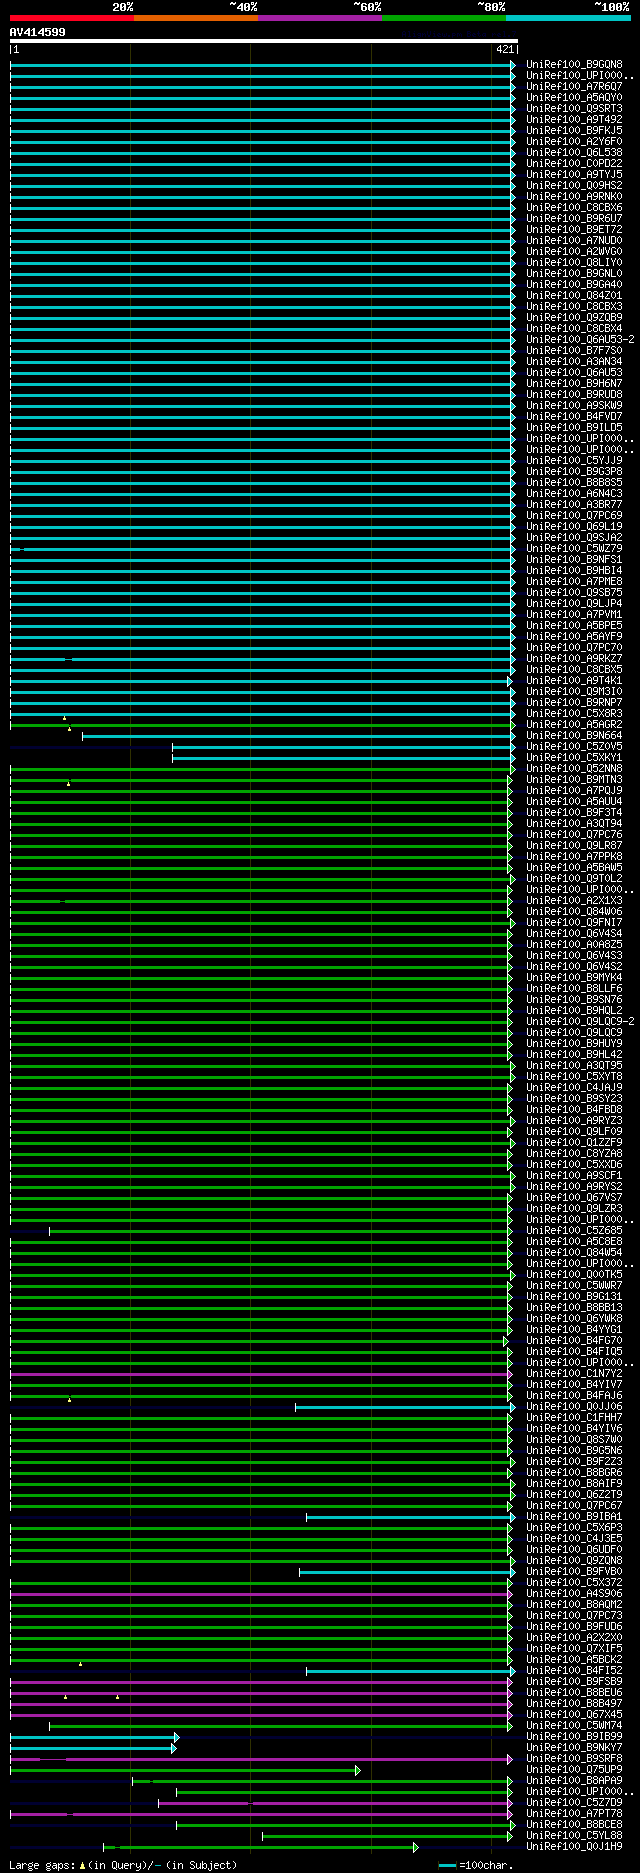Select hit label UniRef100_Q6L538

coord(574,153)
